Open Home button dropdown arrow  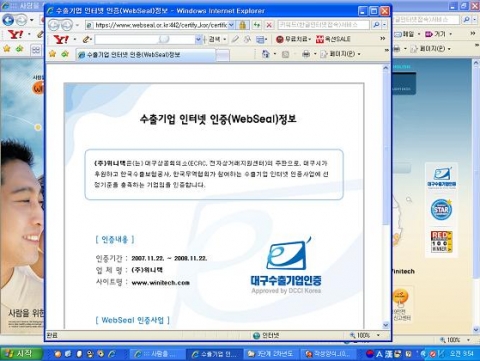[x=275, y=54]
